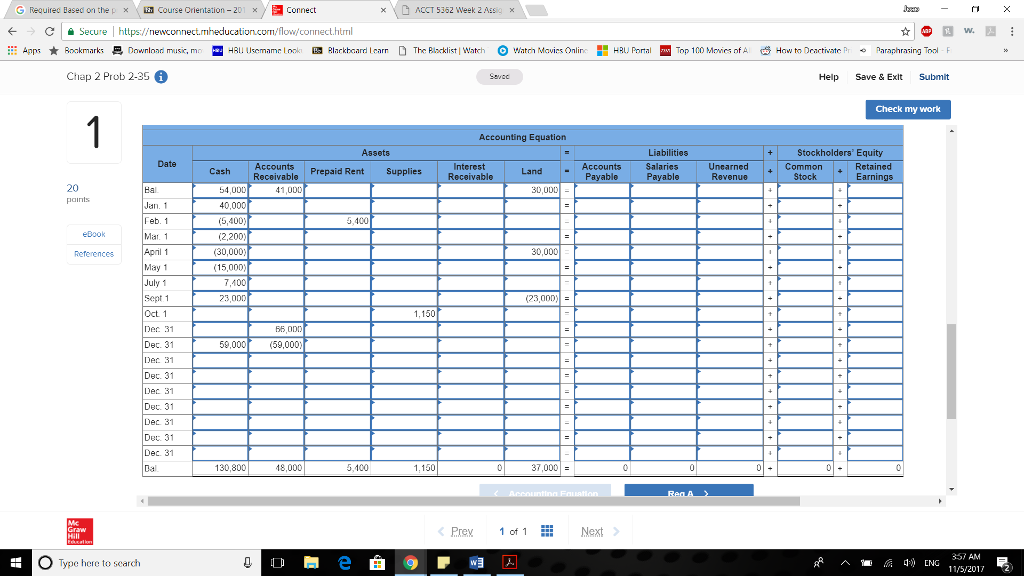Image resolution: width=1024 pixels, height=576 pixels.
Task: Open Paraphrasing Tool bookmark
Action: click(906, 50)
